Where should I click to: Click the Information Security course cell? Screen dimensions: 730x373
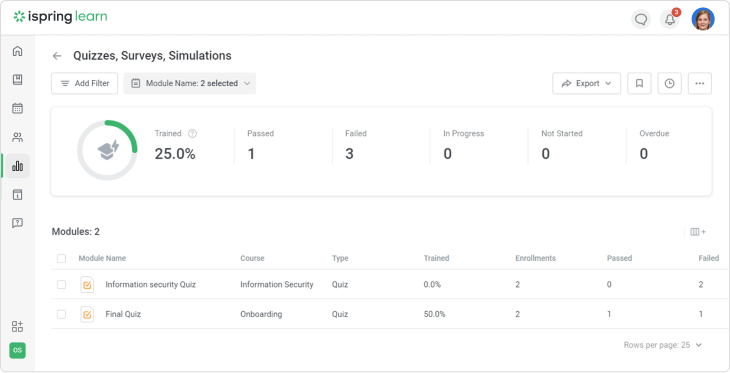277,285
